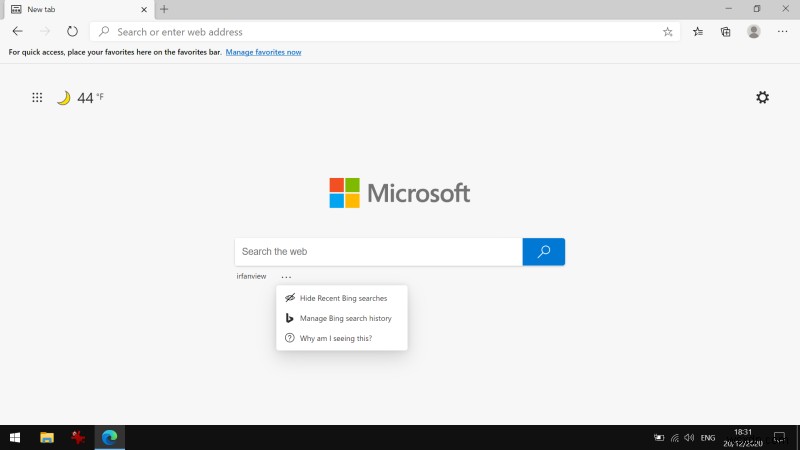Choose Manage Bing search history
Image resolution: width=800 pixels, height=450 pixels.
tap(342, 318)
